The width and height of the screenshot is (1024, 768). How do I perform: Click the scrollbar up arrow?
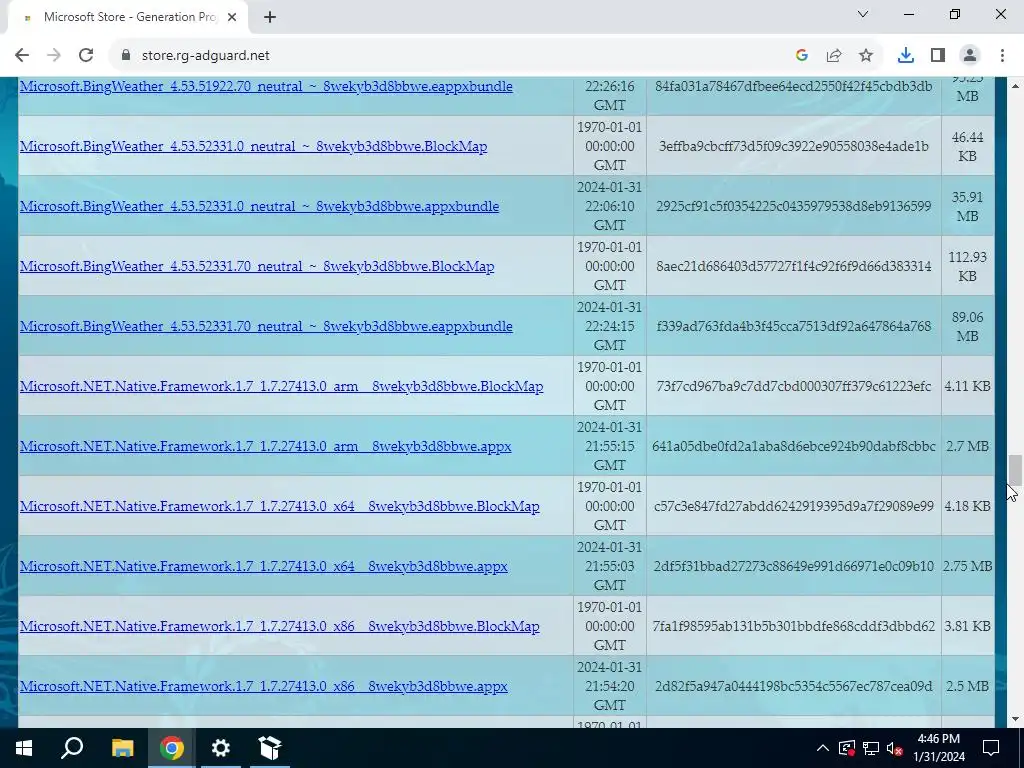1014,86
